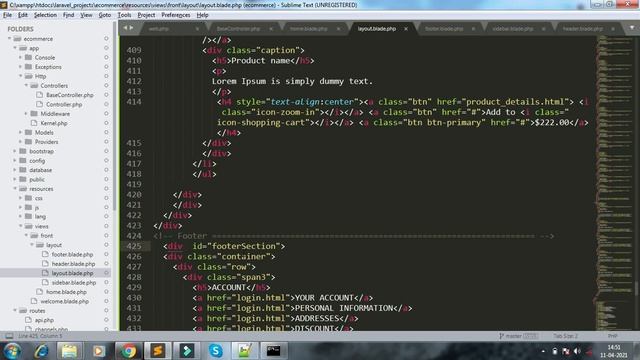Switch to the header.blade.php tab
The height and width of the screenshot is (360, 640).
pyautogui.click(x=582, y=29)
